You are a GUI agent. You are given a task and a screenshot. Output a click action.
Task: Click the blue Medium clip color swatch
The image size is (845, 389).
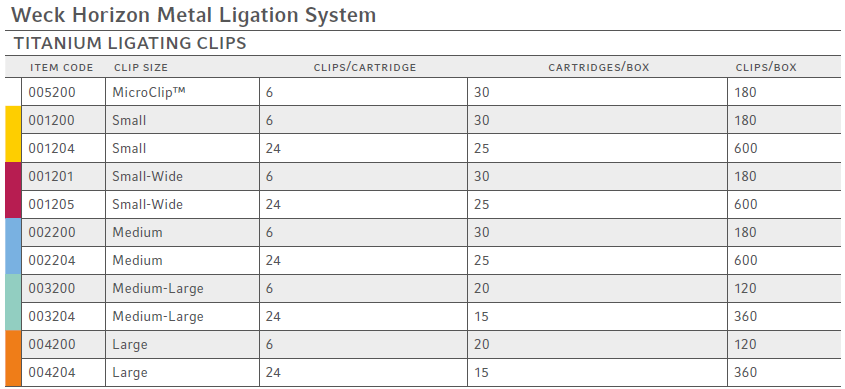click(13, 246)
